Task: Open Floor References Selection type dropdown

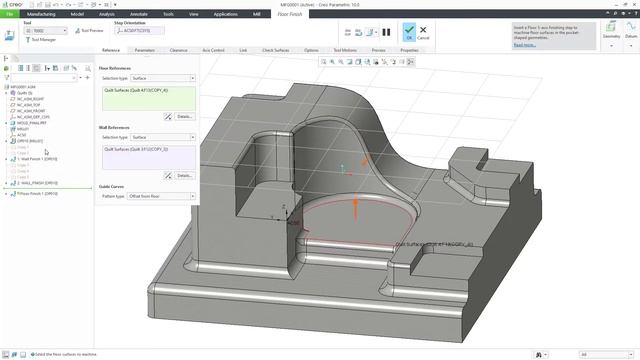Action: pos(163,78)
